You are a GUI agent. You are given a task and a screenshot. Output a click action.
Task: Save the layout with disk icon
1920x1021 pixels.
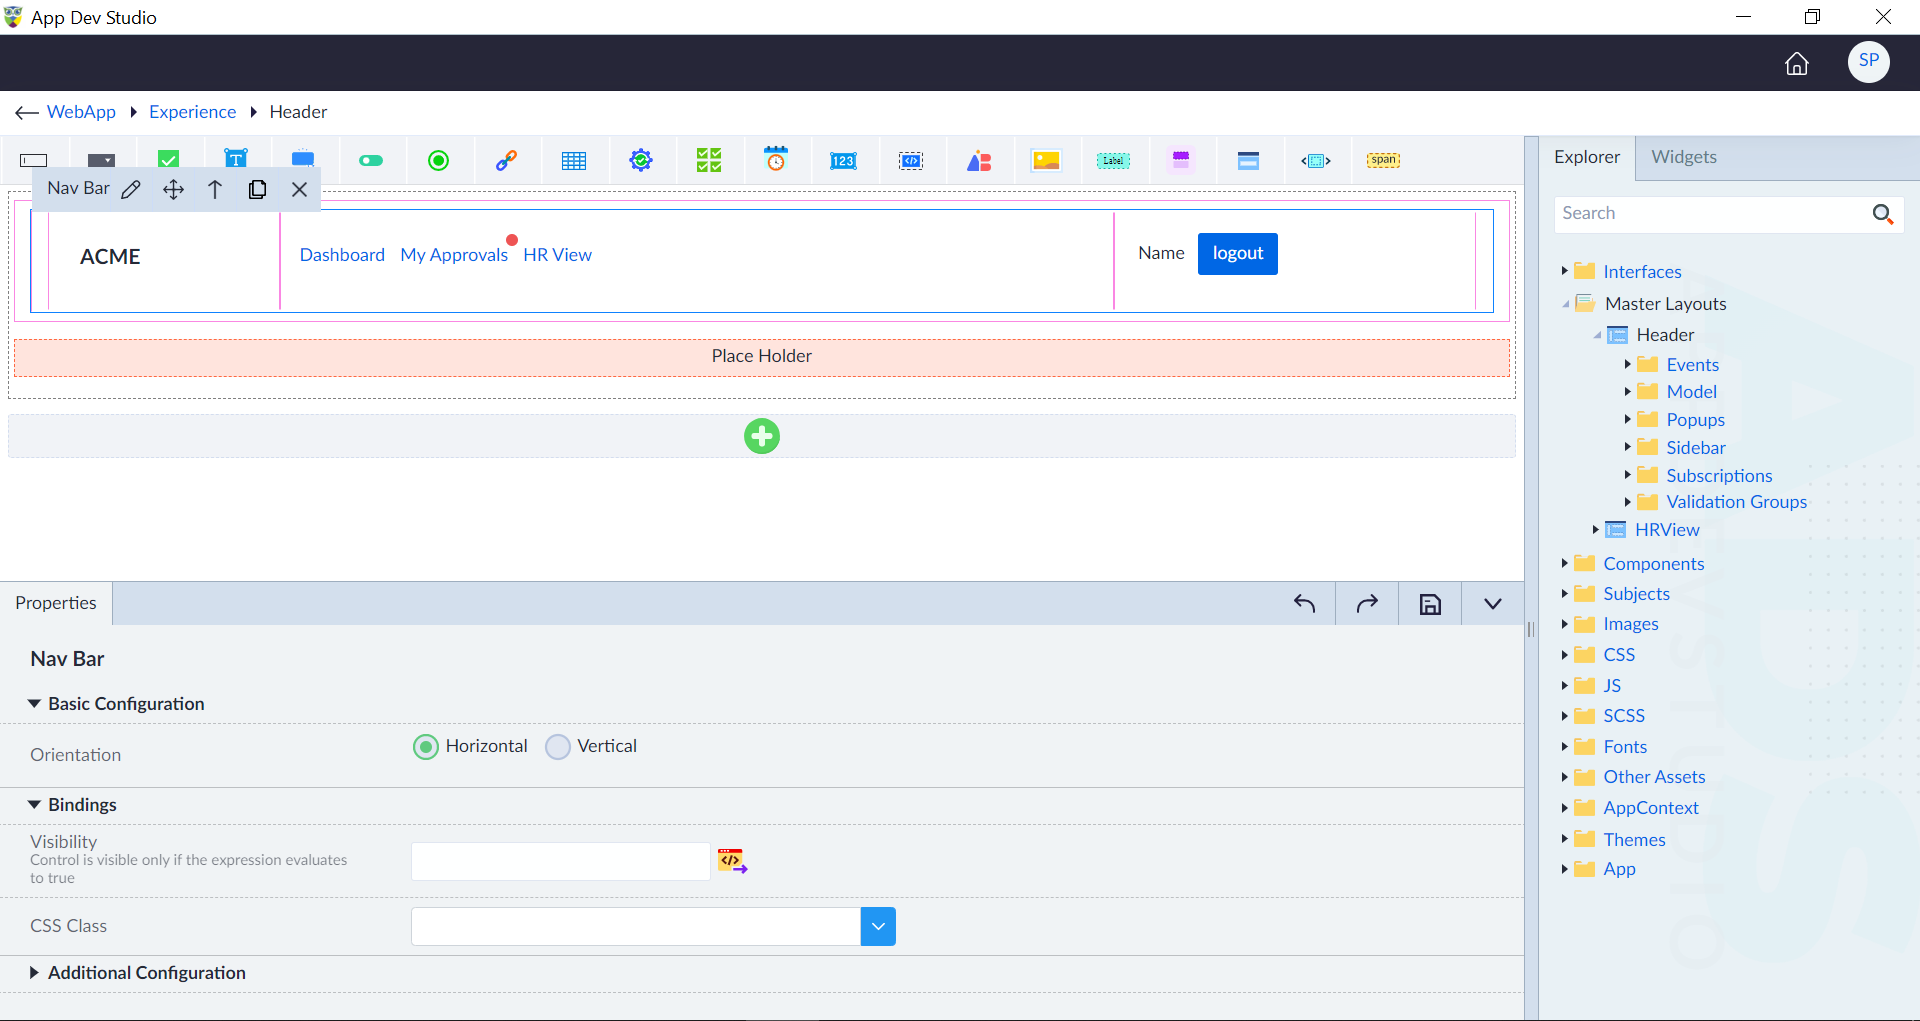(x=1430, y=604)
